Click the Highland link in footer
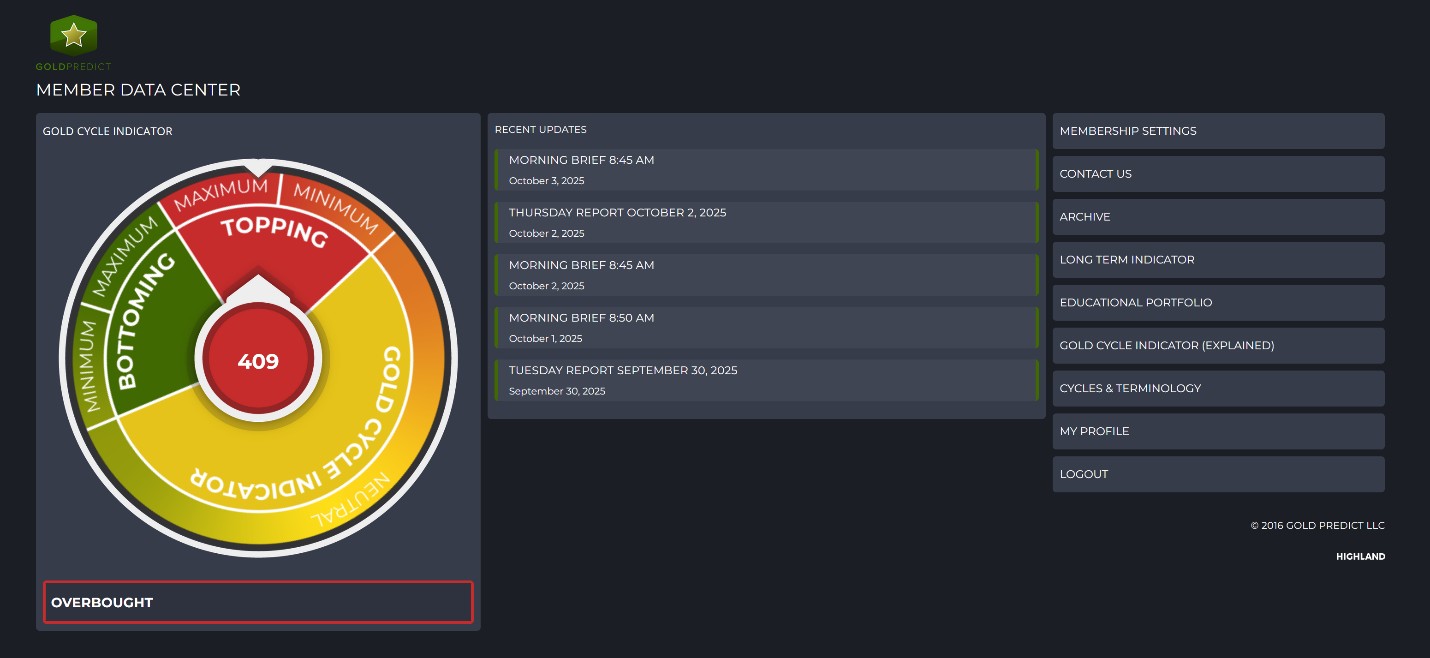Viewport: 1430px width, 658px height. pos(1360,557)
